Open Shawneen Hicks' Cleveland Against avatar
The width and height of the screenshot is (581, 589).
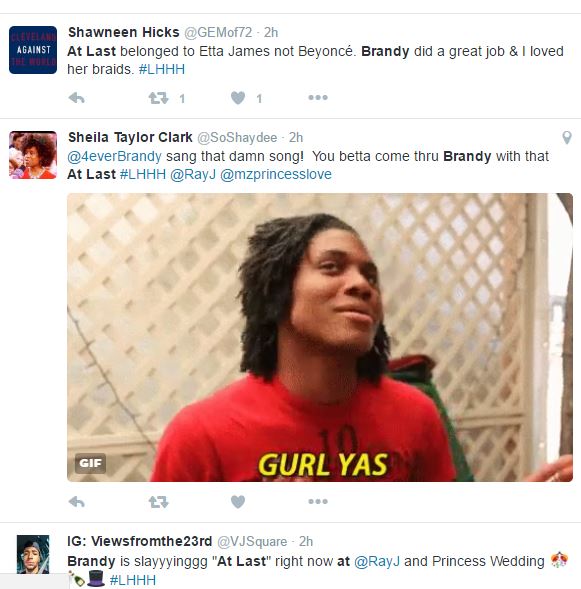click(x=33, y=50)
